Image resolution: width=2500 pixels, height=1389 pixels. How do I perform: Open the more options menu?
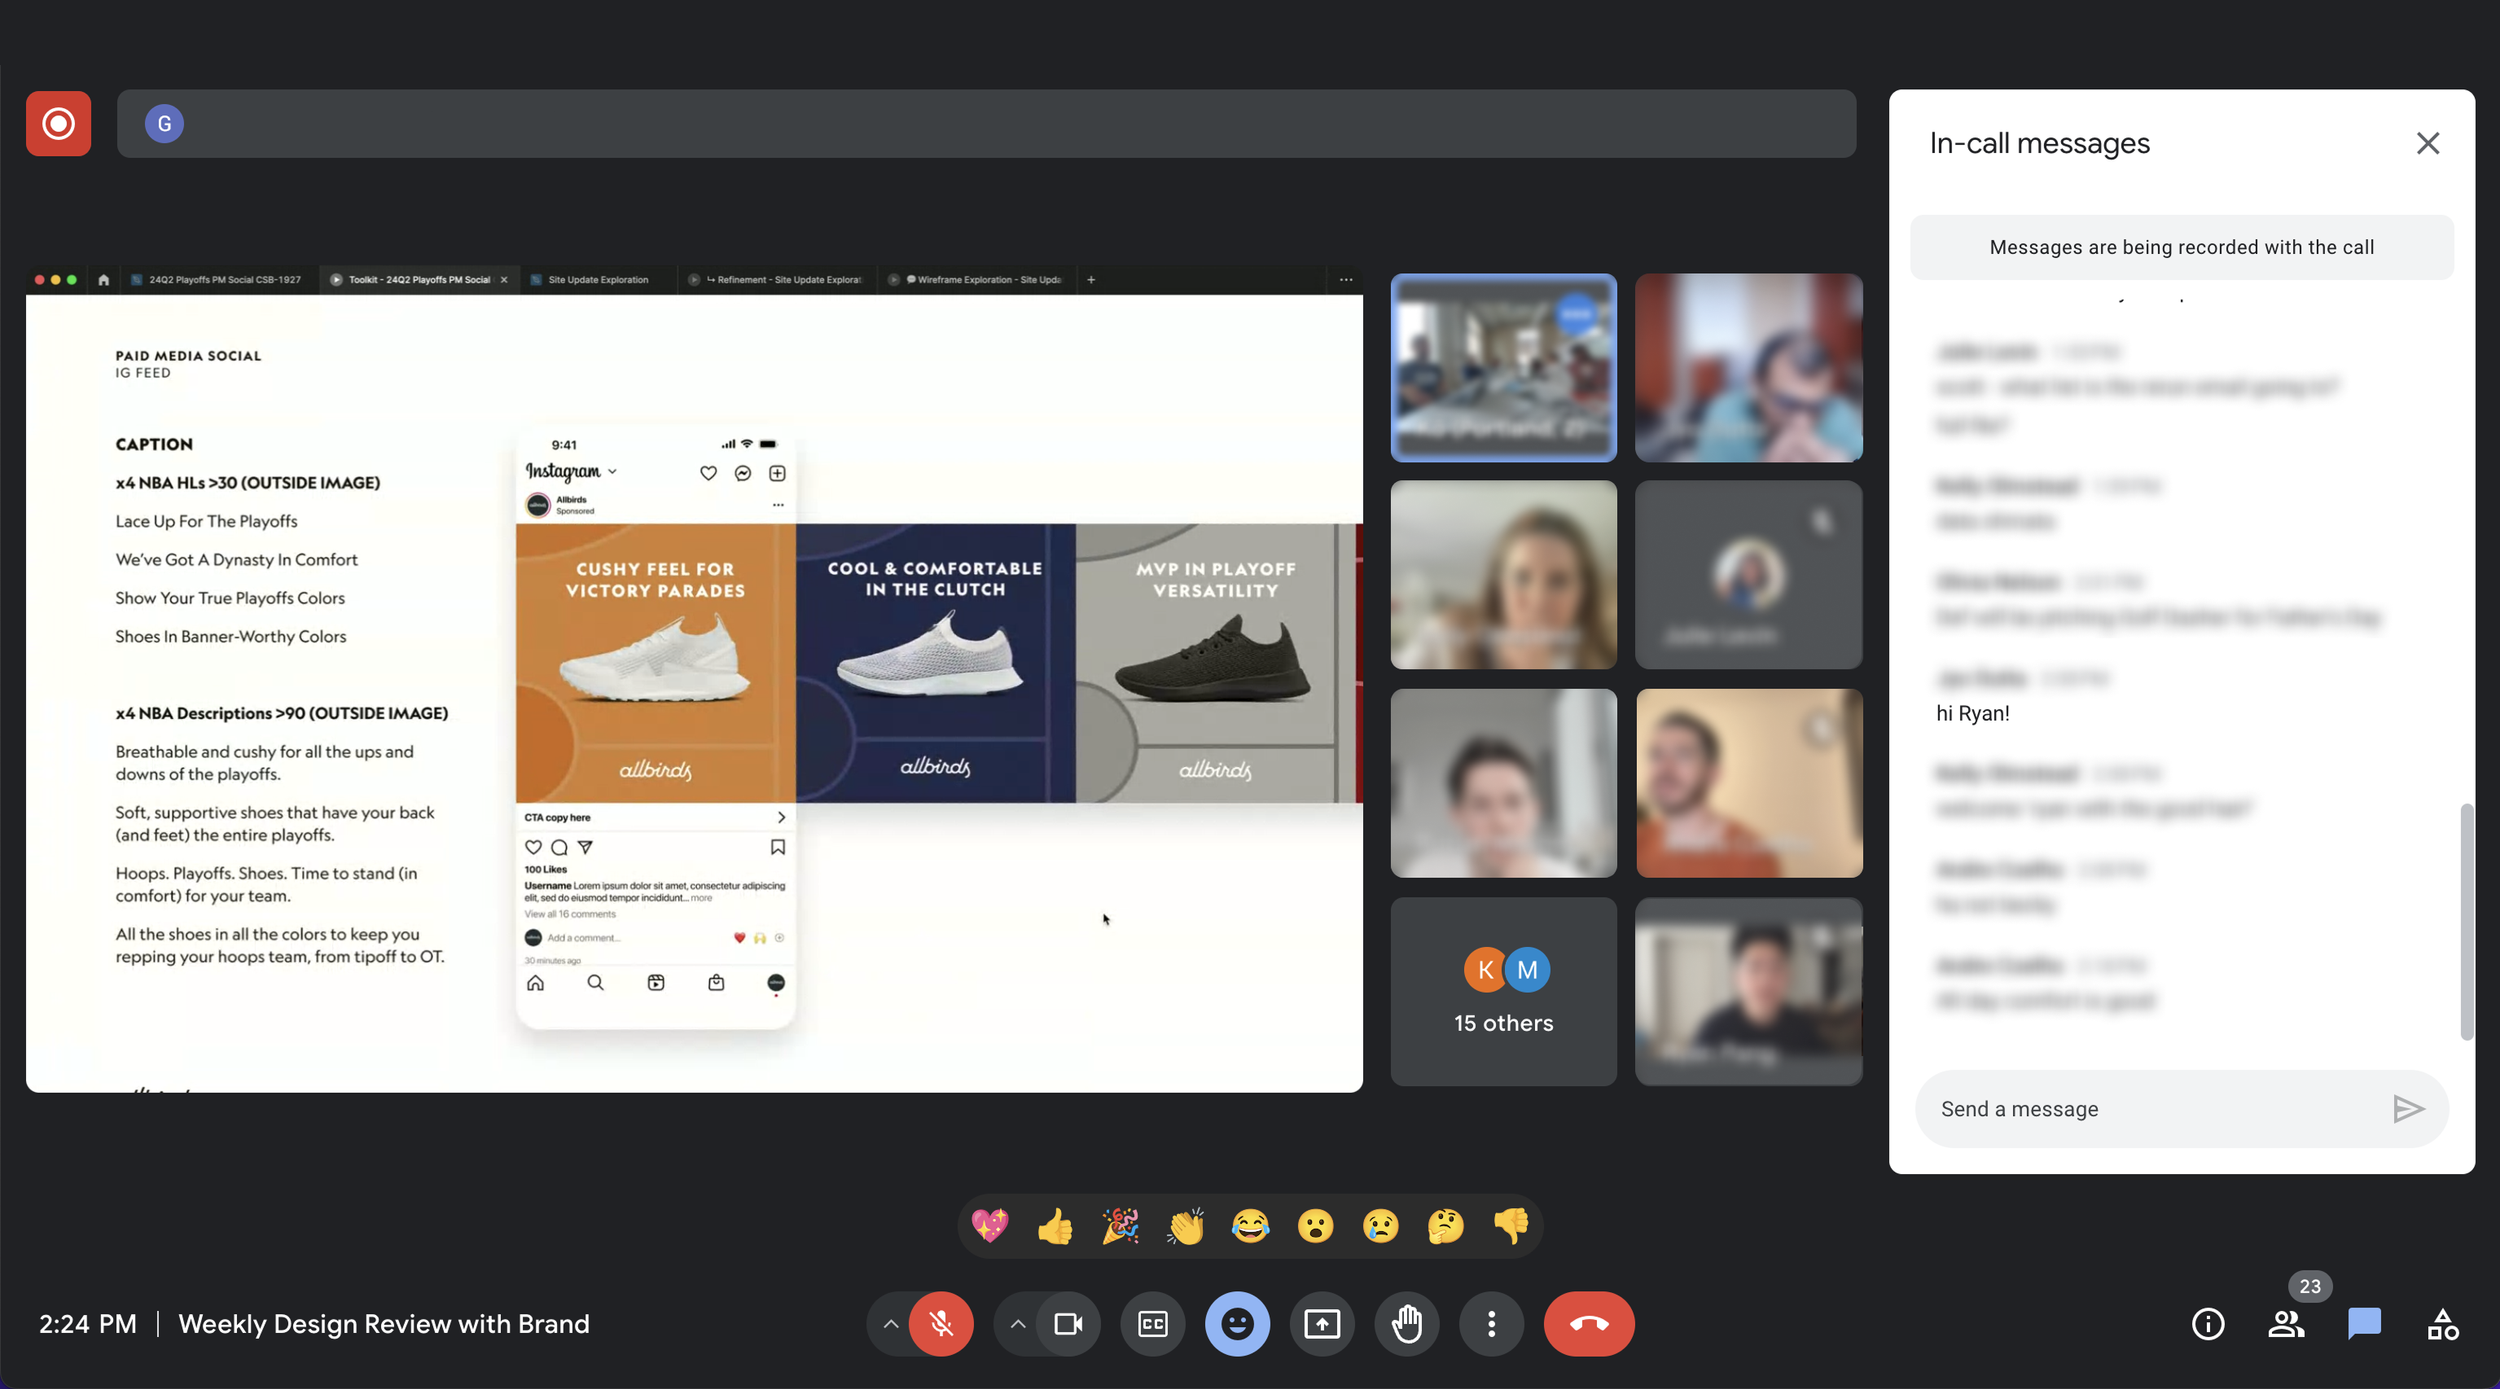point(1491,1324)
